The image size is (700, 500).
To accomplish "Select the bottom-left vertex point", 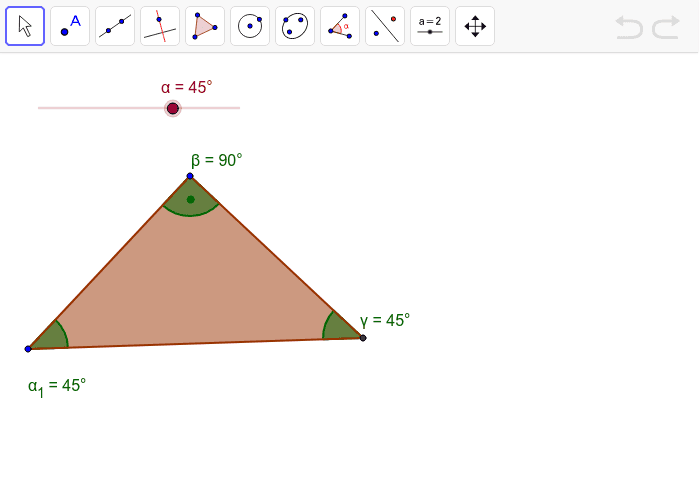I will pyautogui.click(x=28, y=349).
